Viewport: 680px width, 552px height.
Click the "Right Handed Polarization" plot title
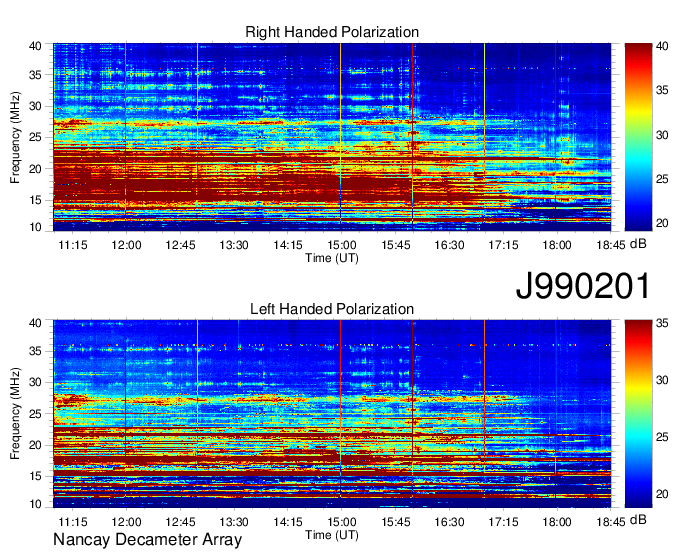pyautogui.click(x=332, y=32)
